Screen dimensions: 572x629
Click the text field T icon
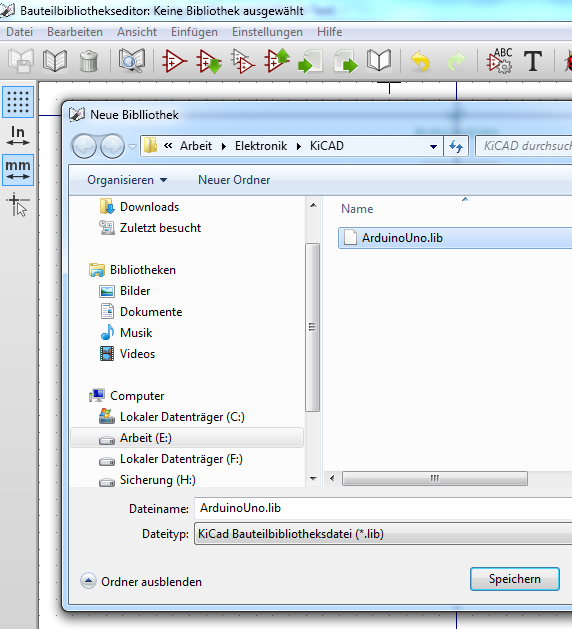click(x=533, y=61)
